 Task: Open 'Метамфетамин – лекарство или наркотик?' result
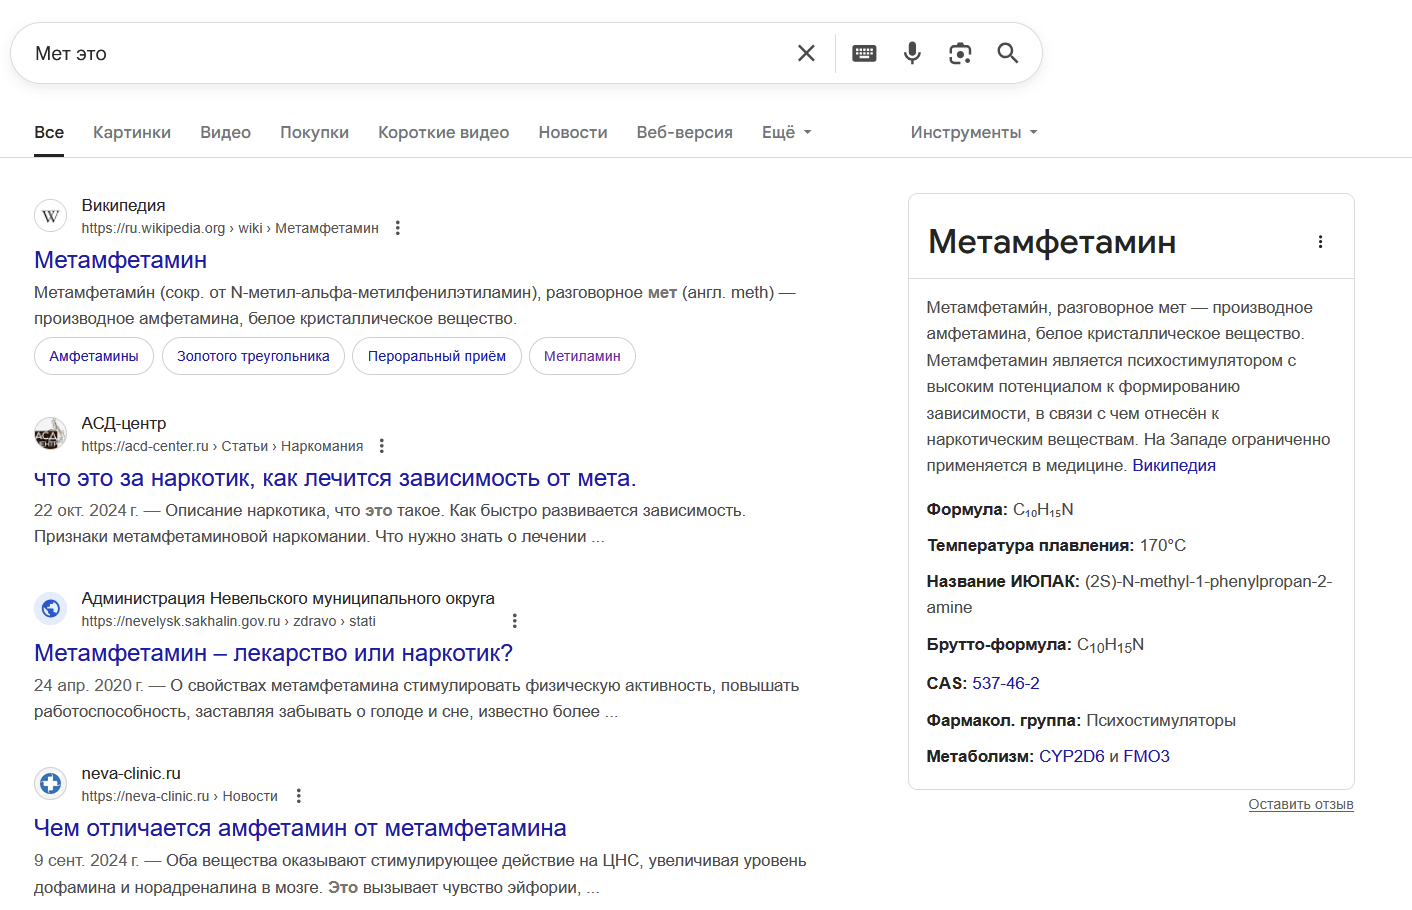pyautogui.click(x=273, y=653)
